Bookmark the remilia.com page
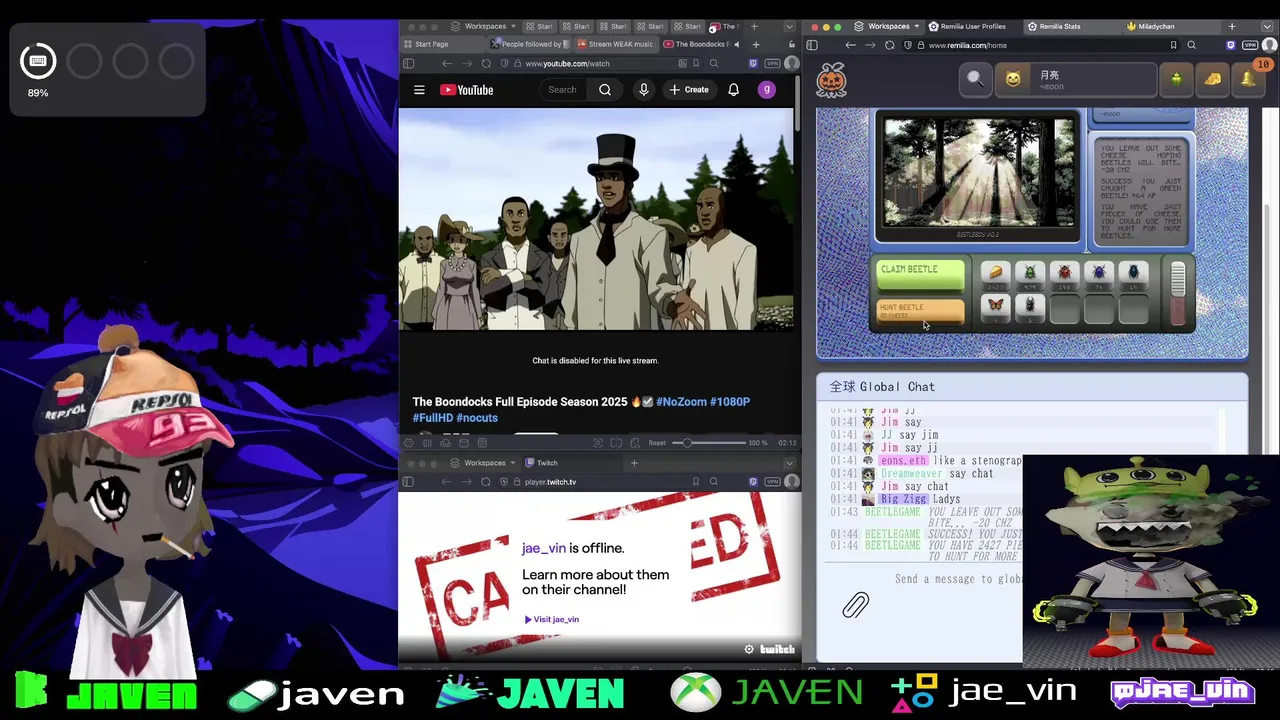1280x720 pixels. [x=1173, y=45]
